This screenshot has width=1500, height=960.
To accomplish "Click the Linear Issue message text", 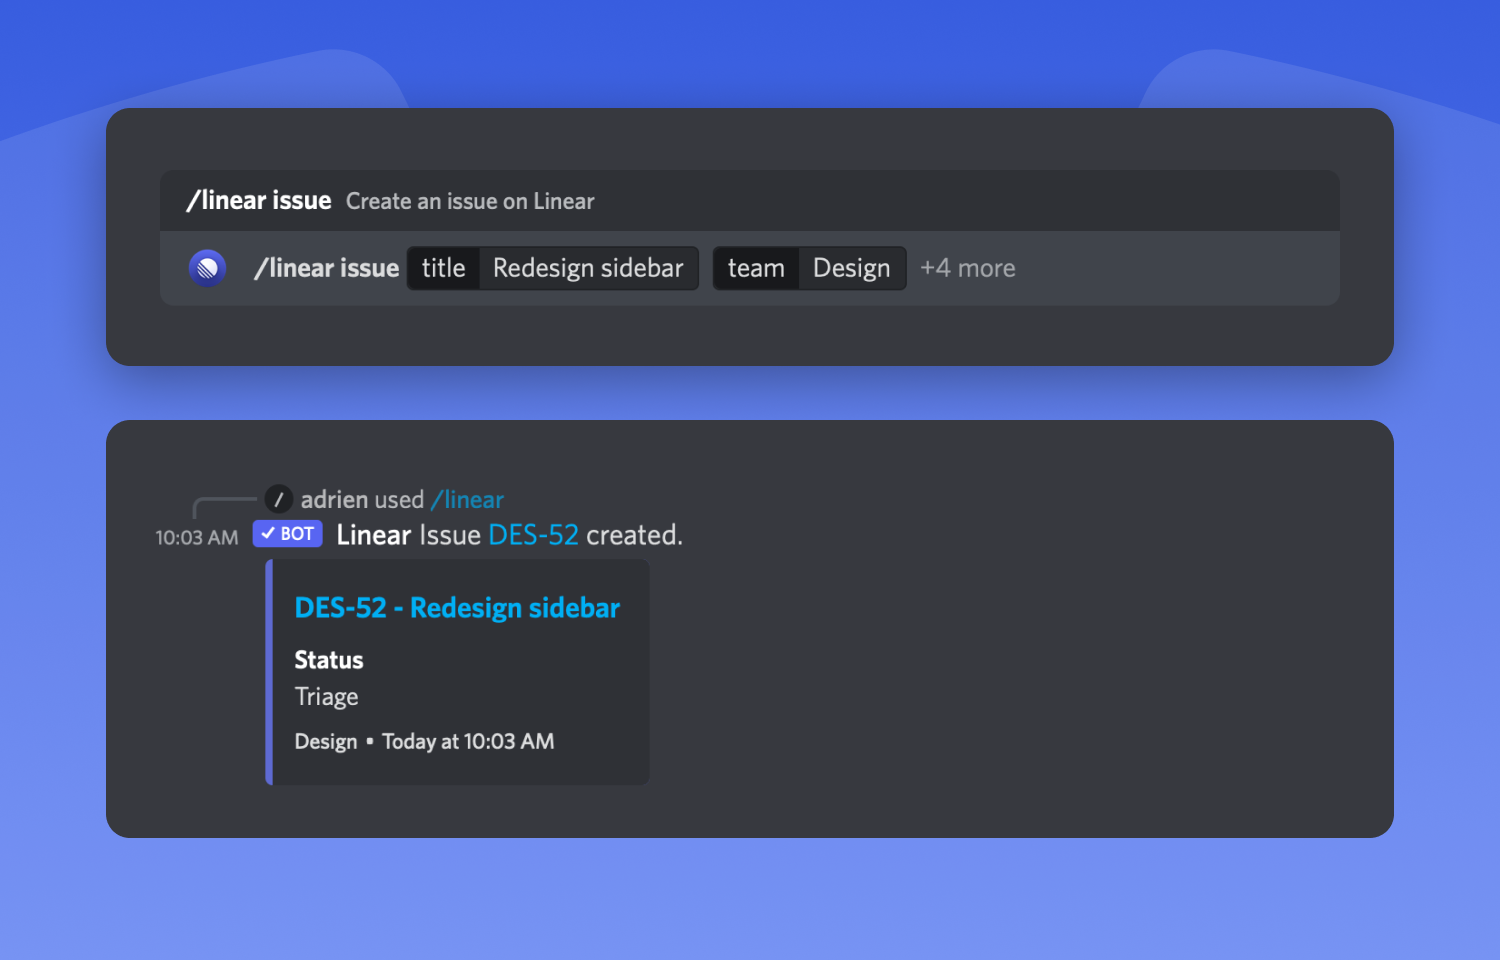I will [x=409, y=535].
